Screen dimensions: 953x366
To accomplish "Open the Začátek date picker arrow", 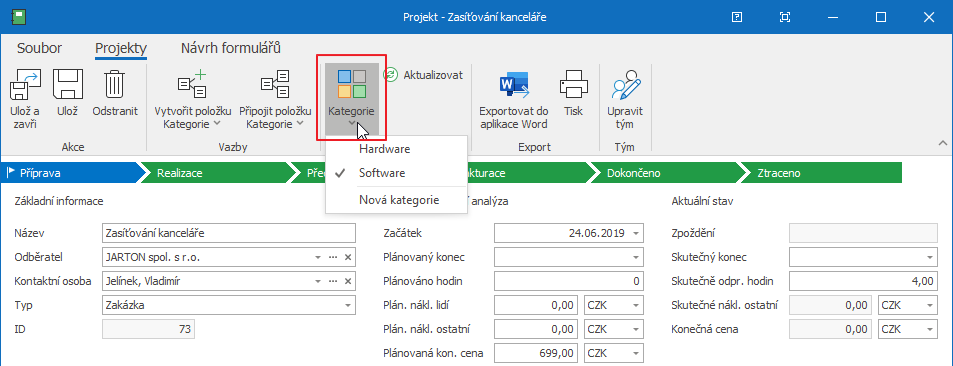I will 635,233.
